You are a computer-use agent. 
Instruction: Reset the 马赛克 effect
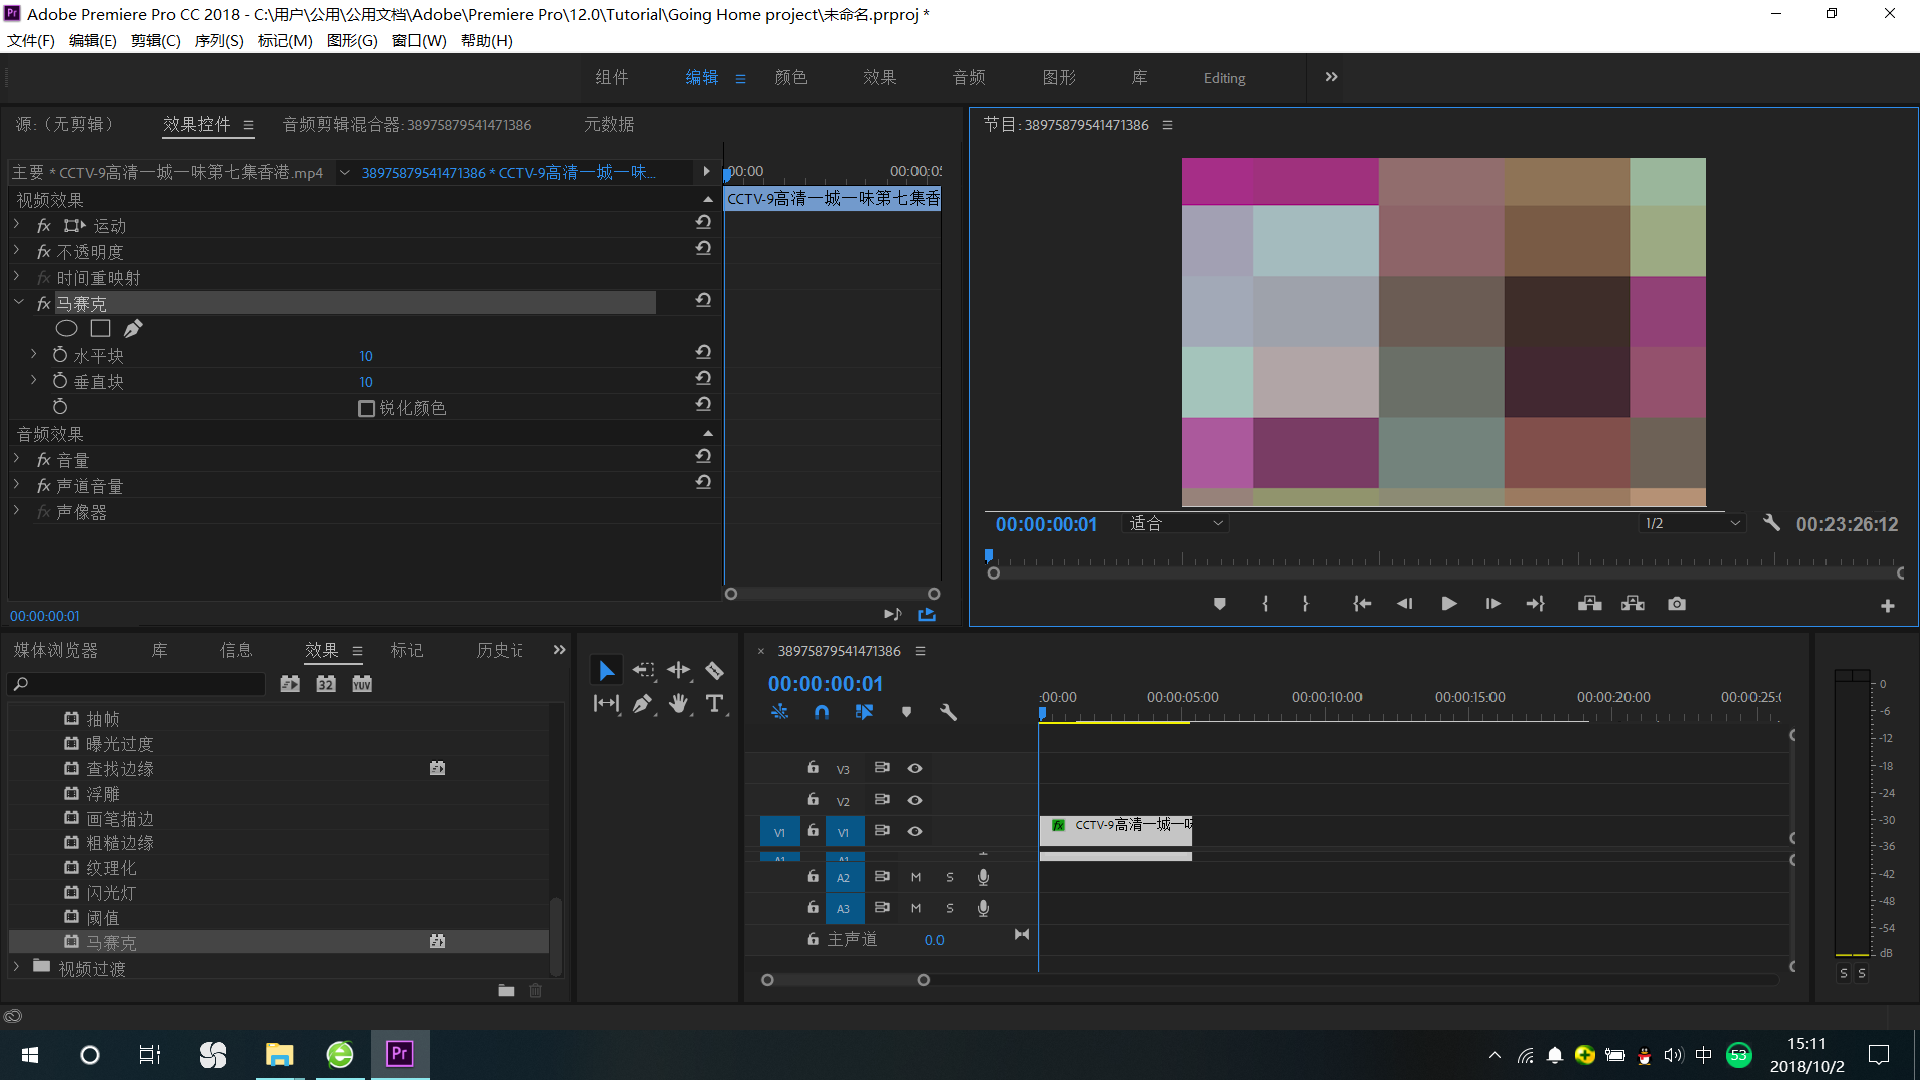coord(703,300)
